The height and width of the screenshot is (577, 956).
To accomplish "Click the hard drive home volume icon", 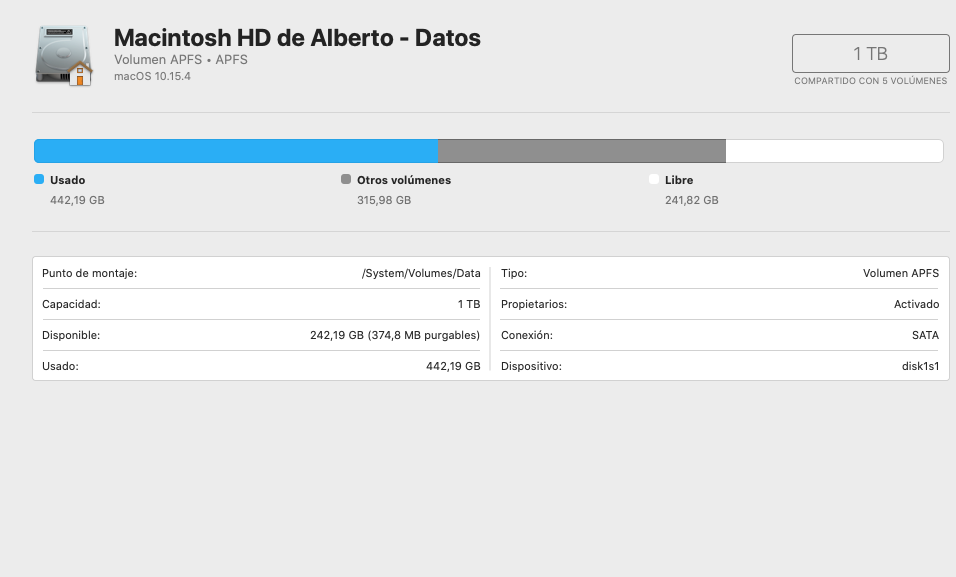I will 64,56.
